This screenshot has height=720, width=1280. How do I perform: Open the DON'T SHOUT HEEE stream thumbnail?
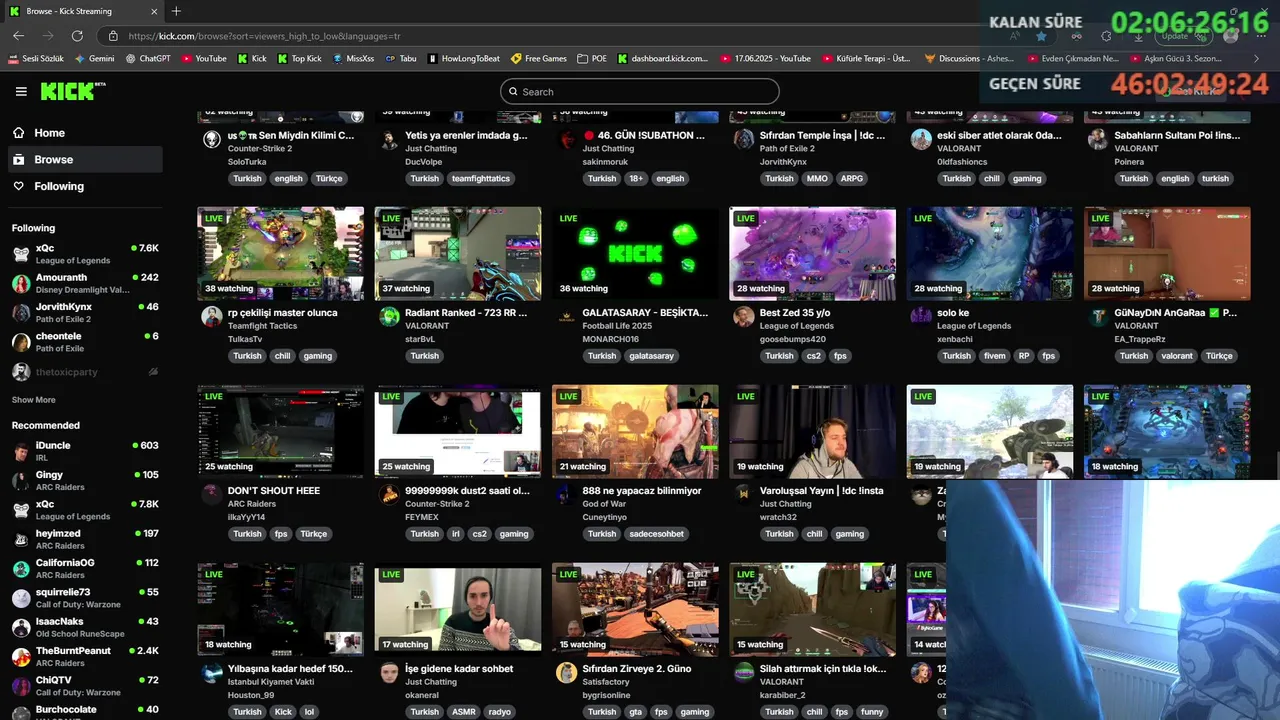point(281,432)
